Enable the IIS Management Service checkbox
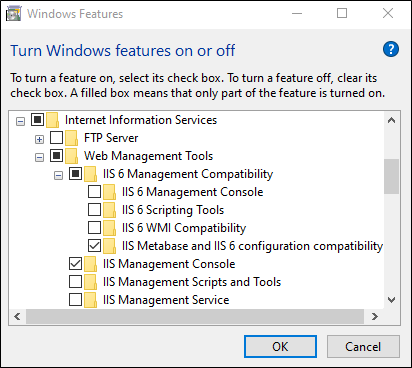Viewport: 412px width, 368px height. pyautogui.click(x=75, y=299)
